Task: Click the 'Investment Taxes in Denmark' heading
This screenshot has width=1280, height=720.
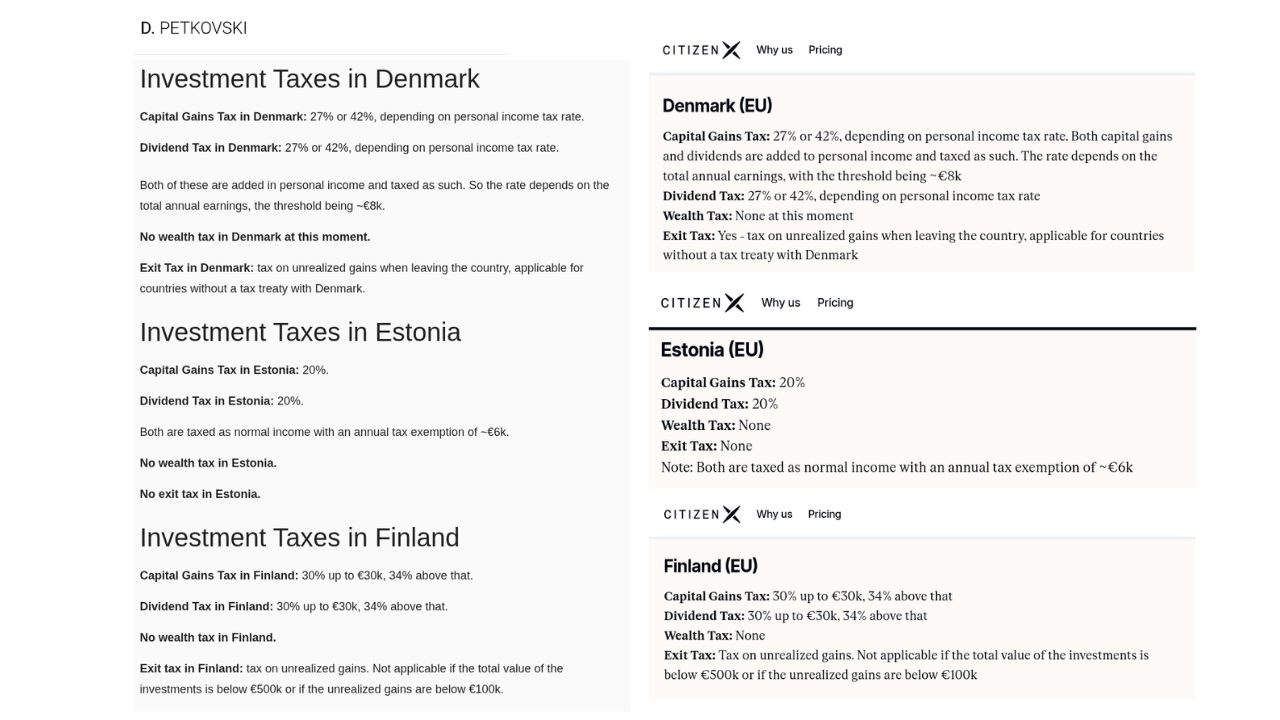Action: 309,79
